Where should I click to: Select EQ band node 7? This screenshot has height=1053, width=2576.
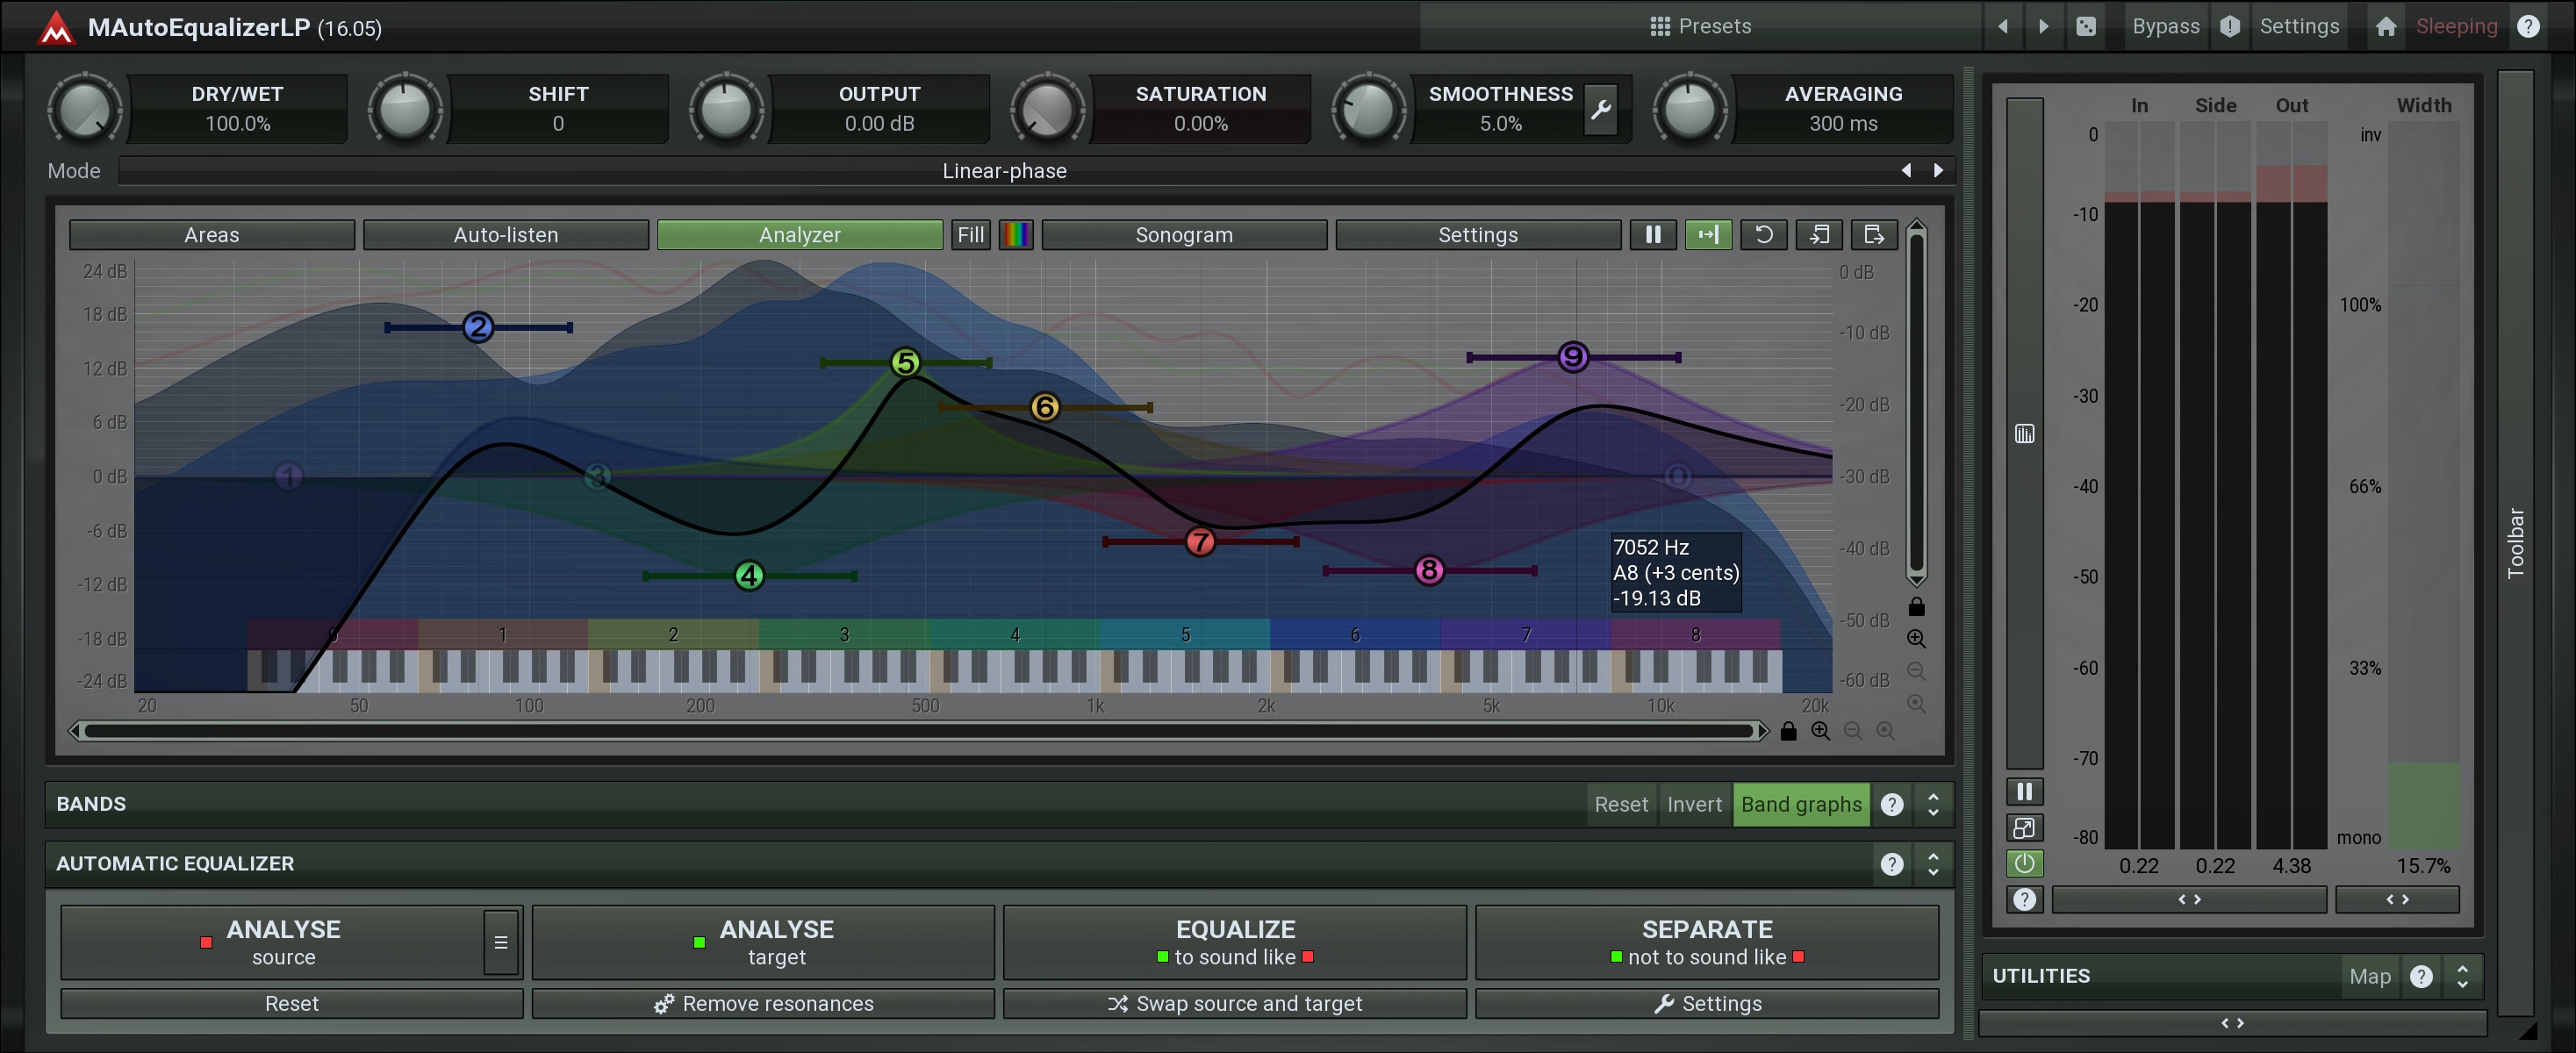[1200, 542]
